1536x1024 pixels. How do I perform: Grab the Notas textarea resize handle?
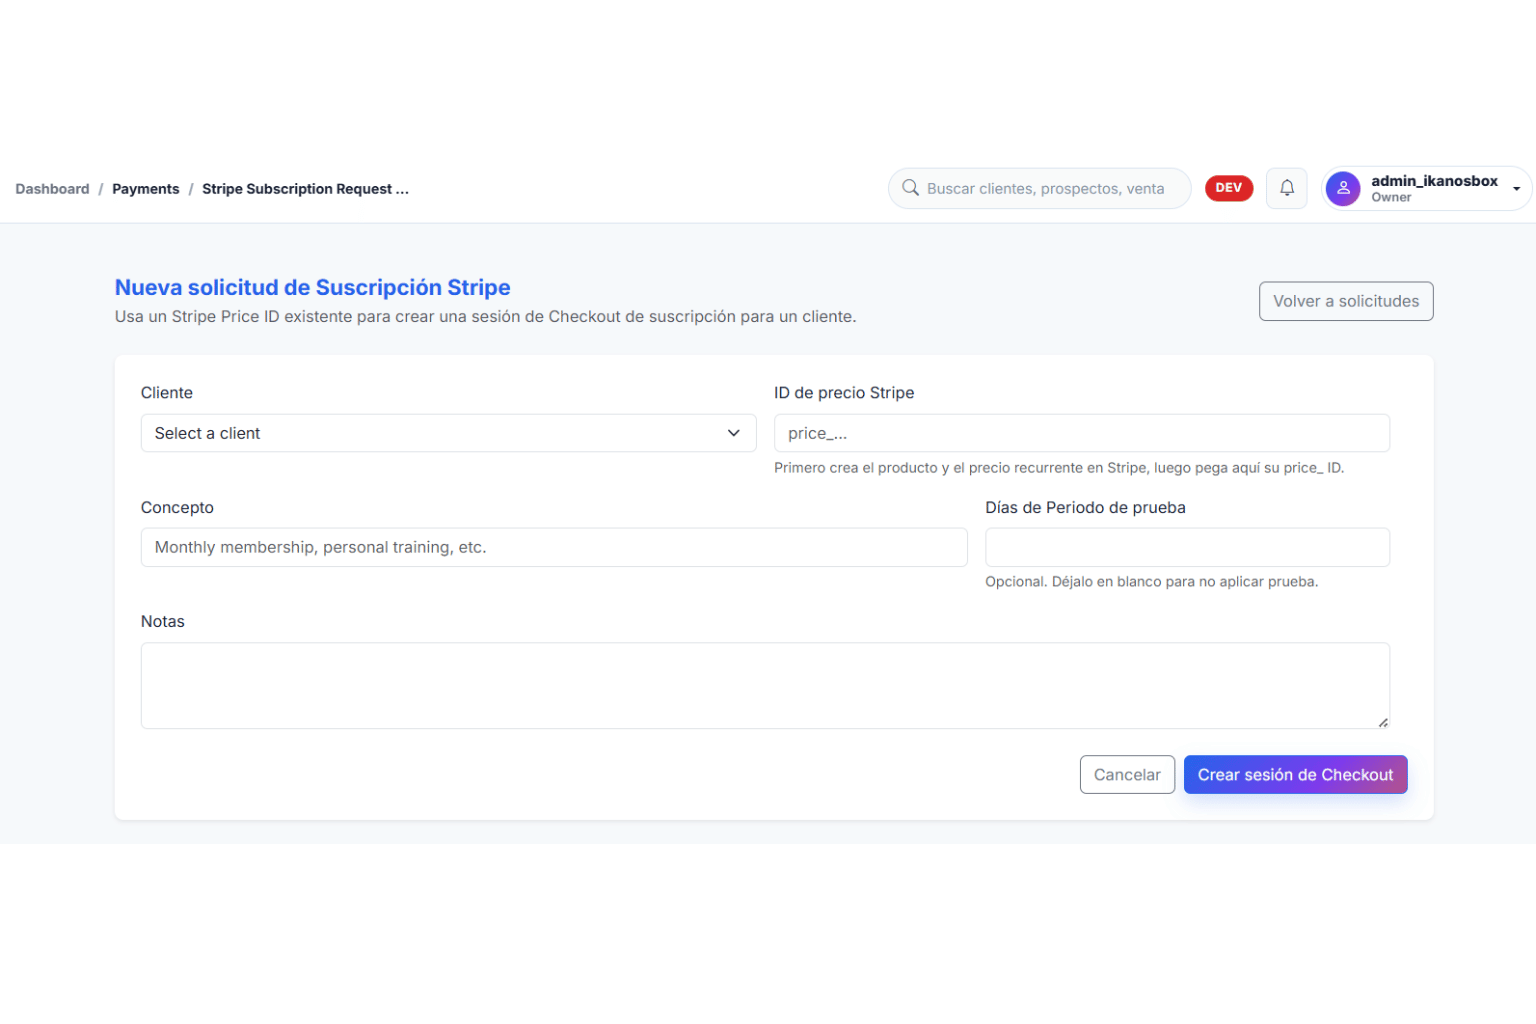click(1383, 722)
